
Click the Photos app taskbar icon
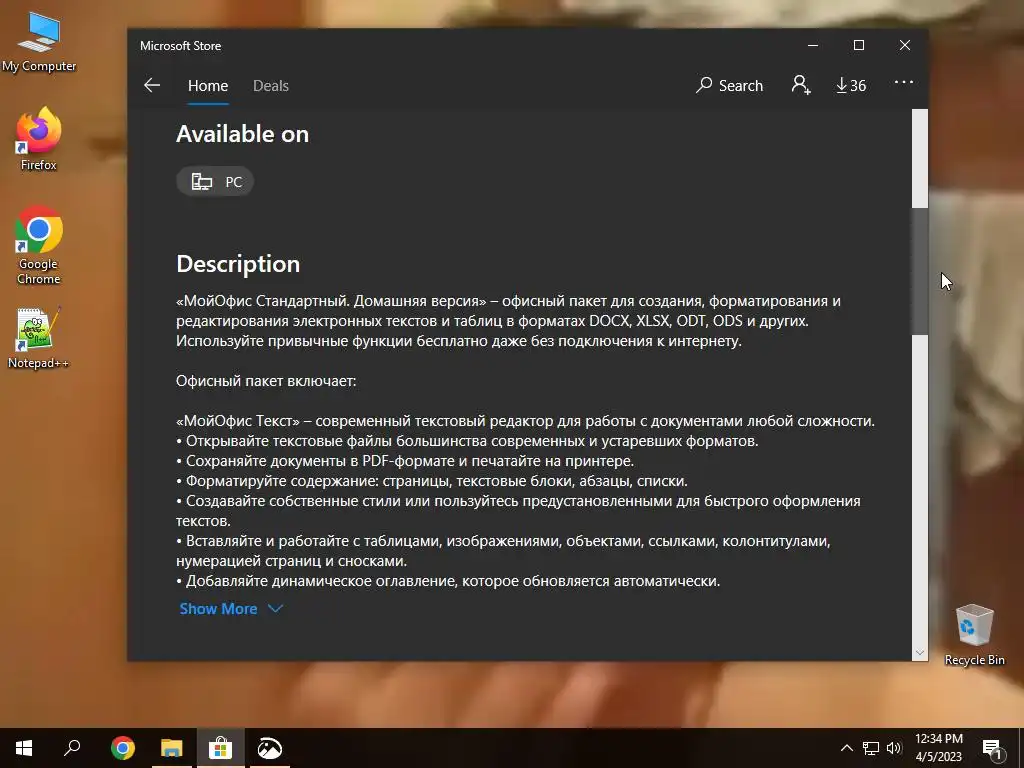coord(270,748)
